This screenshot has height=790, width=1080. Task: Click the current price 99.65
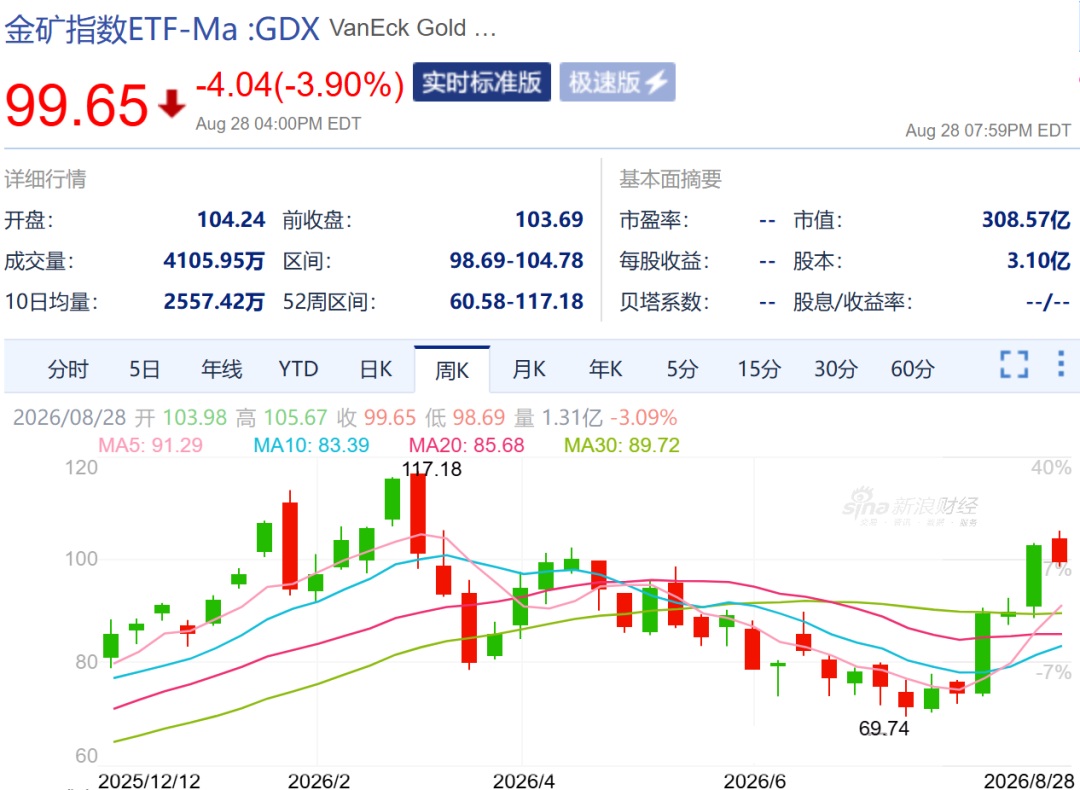(76, 105)
